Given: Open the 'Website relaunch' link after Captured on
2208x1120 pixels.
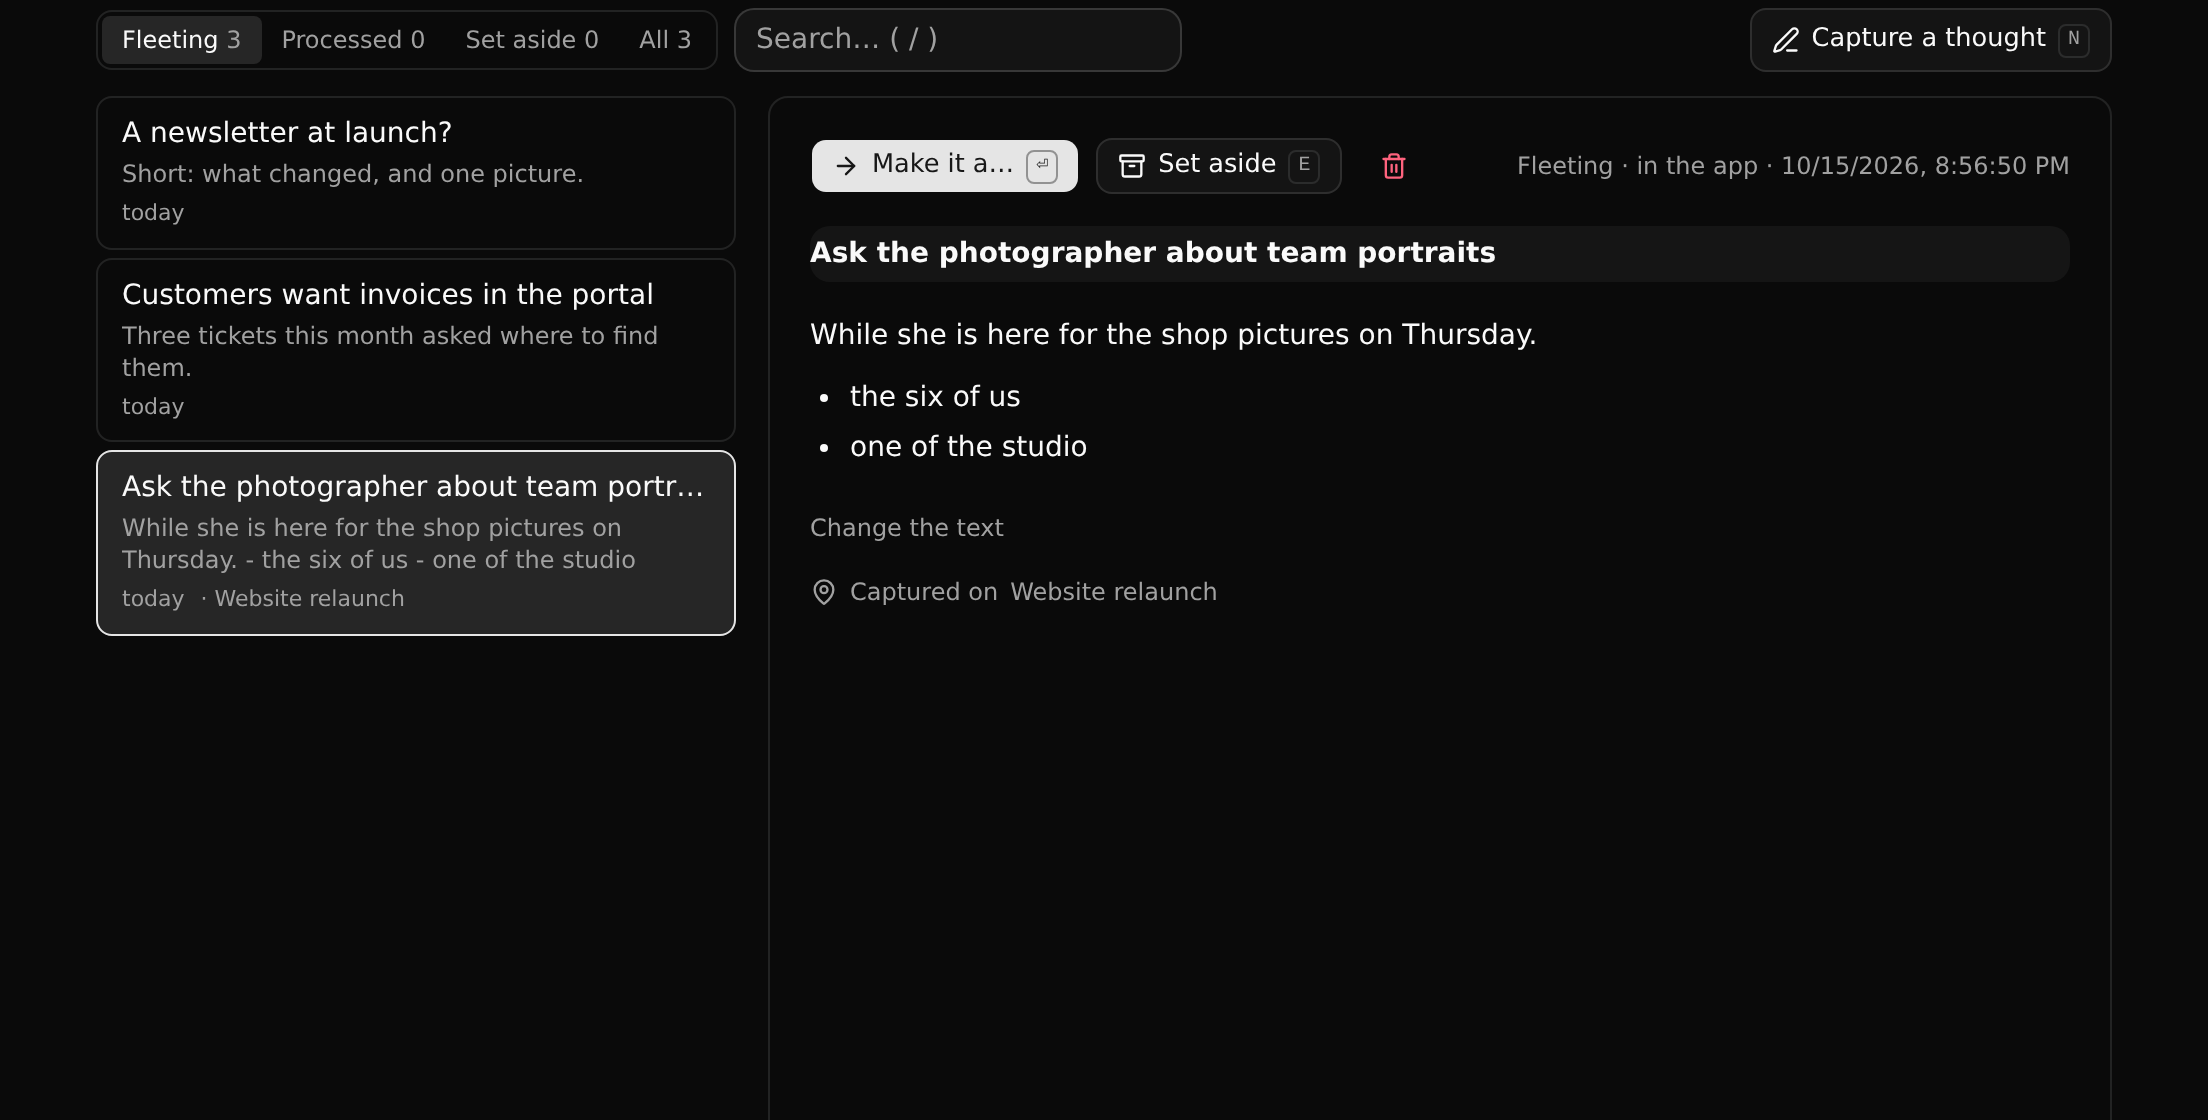Looking at the screenshot, I should pyautogui.click(x=1113, y=592).
